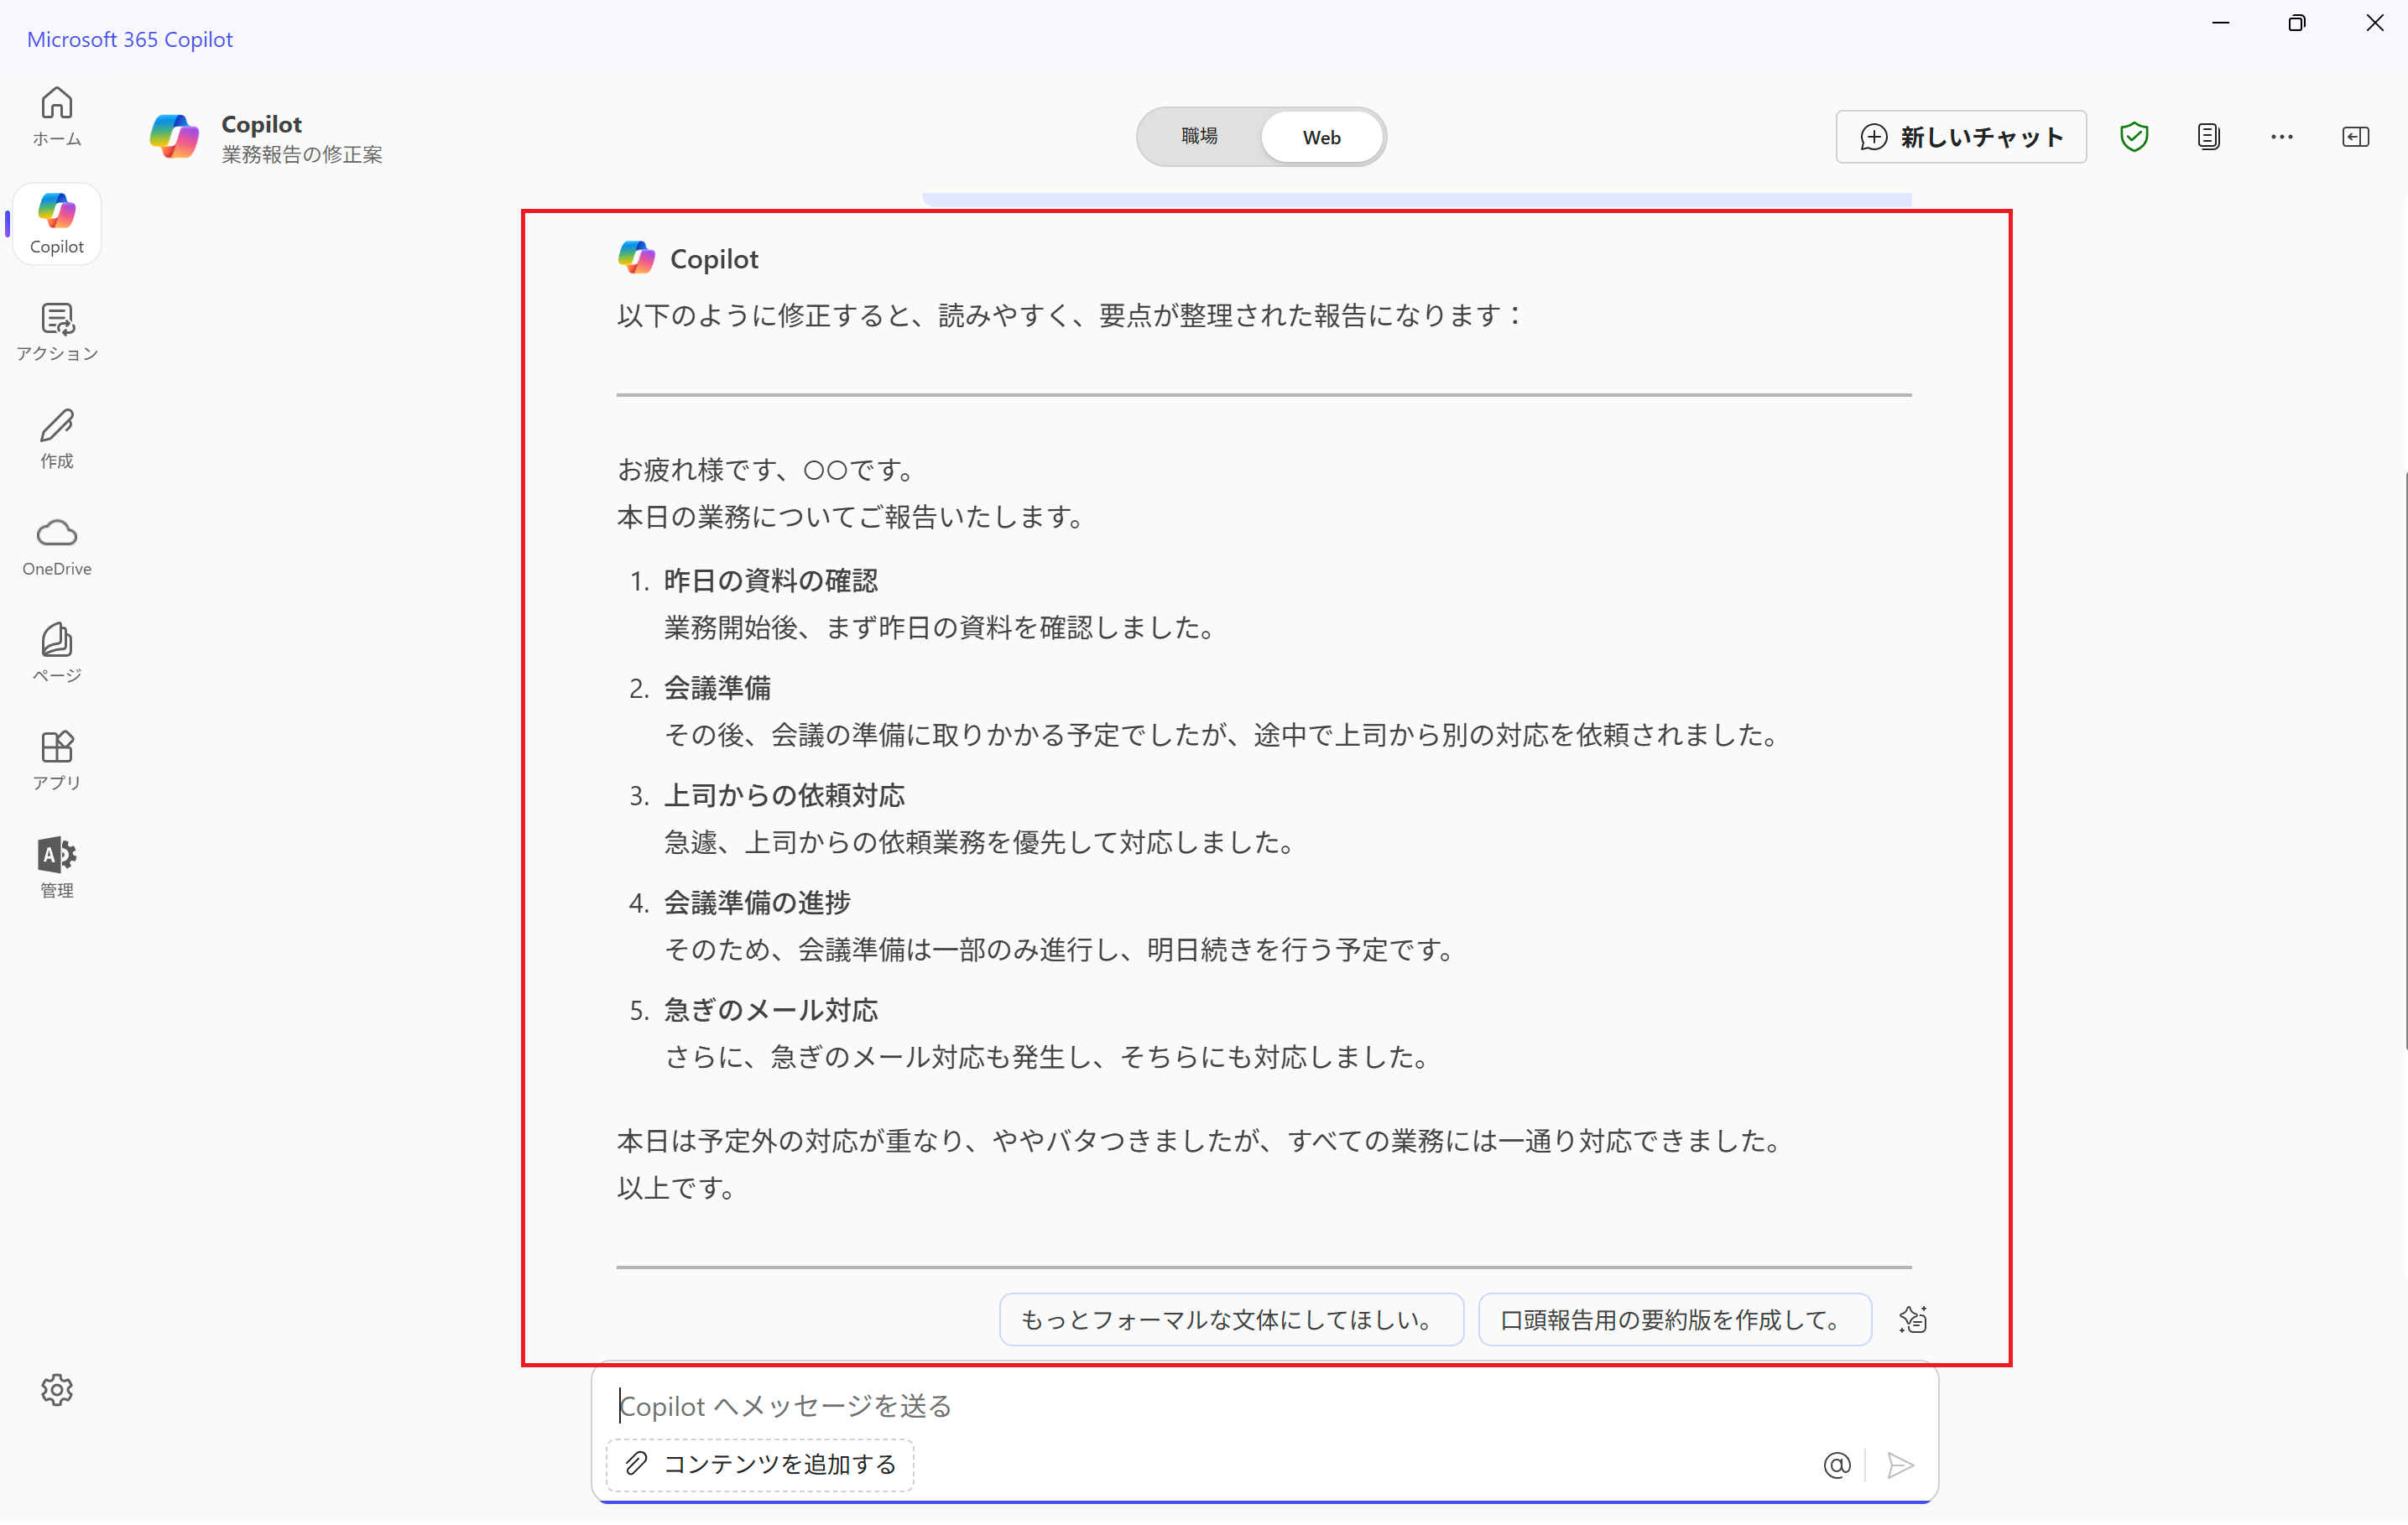The width and height of the screenshot is (2408, 1525).
Task: Restore down the Copilot window
Action: [x=2297, y=23]
